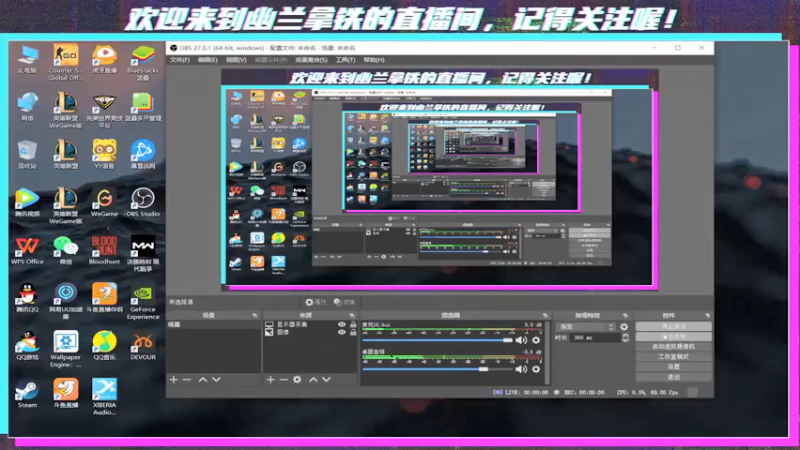The height and width of the screenshot is (450, 800).
Task: Select the 腾讯QQ desktop icon
Action: coord(27,298)
